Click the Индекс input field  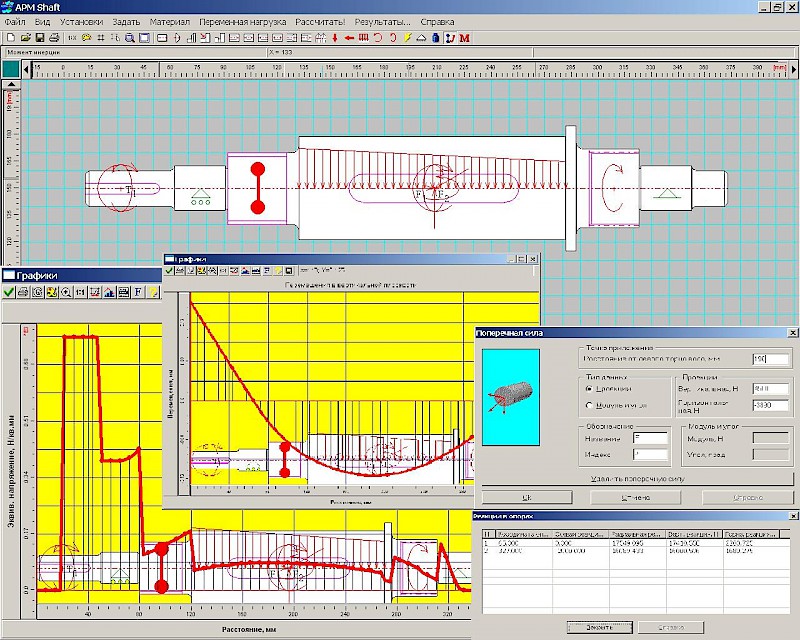[650, 454]
